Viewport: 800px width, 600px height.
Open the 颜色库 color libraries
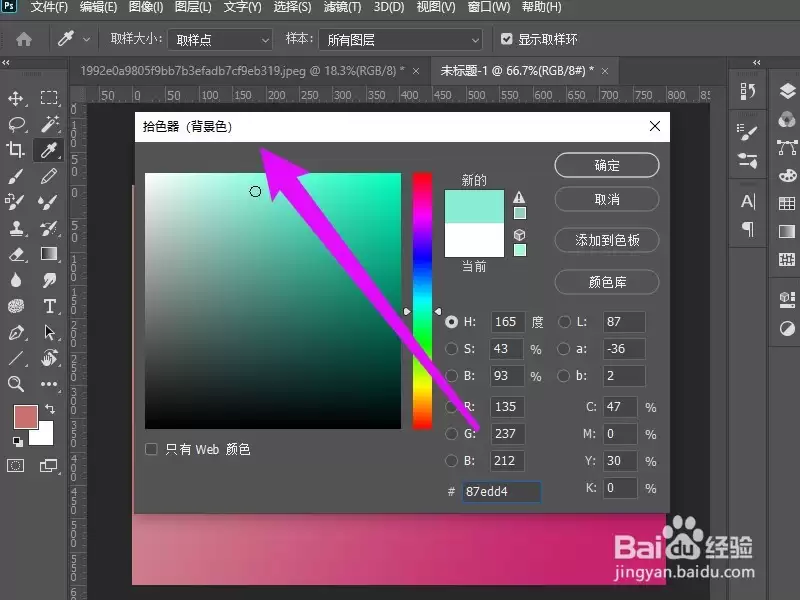(x=607, y=282)
